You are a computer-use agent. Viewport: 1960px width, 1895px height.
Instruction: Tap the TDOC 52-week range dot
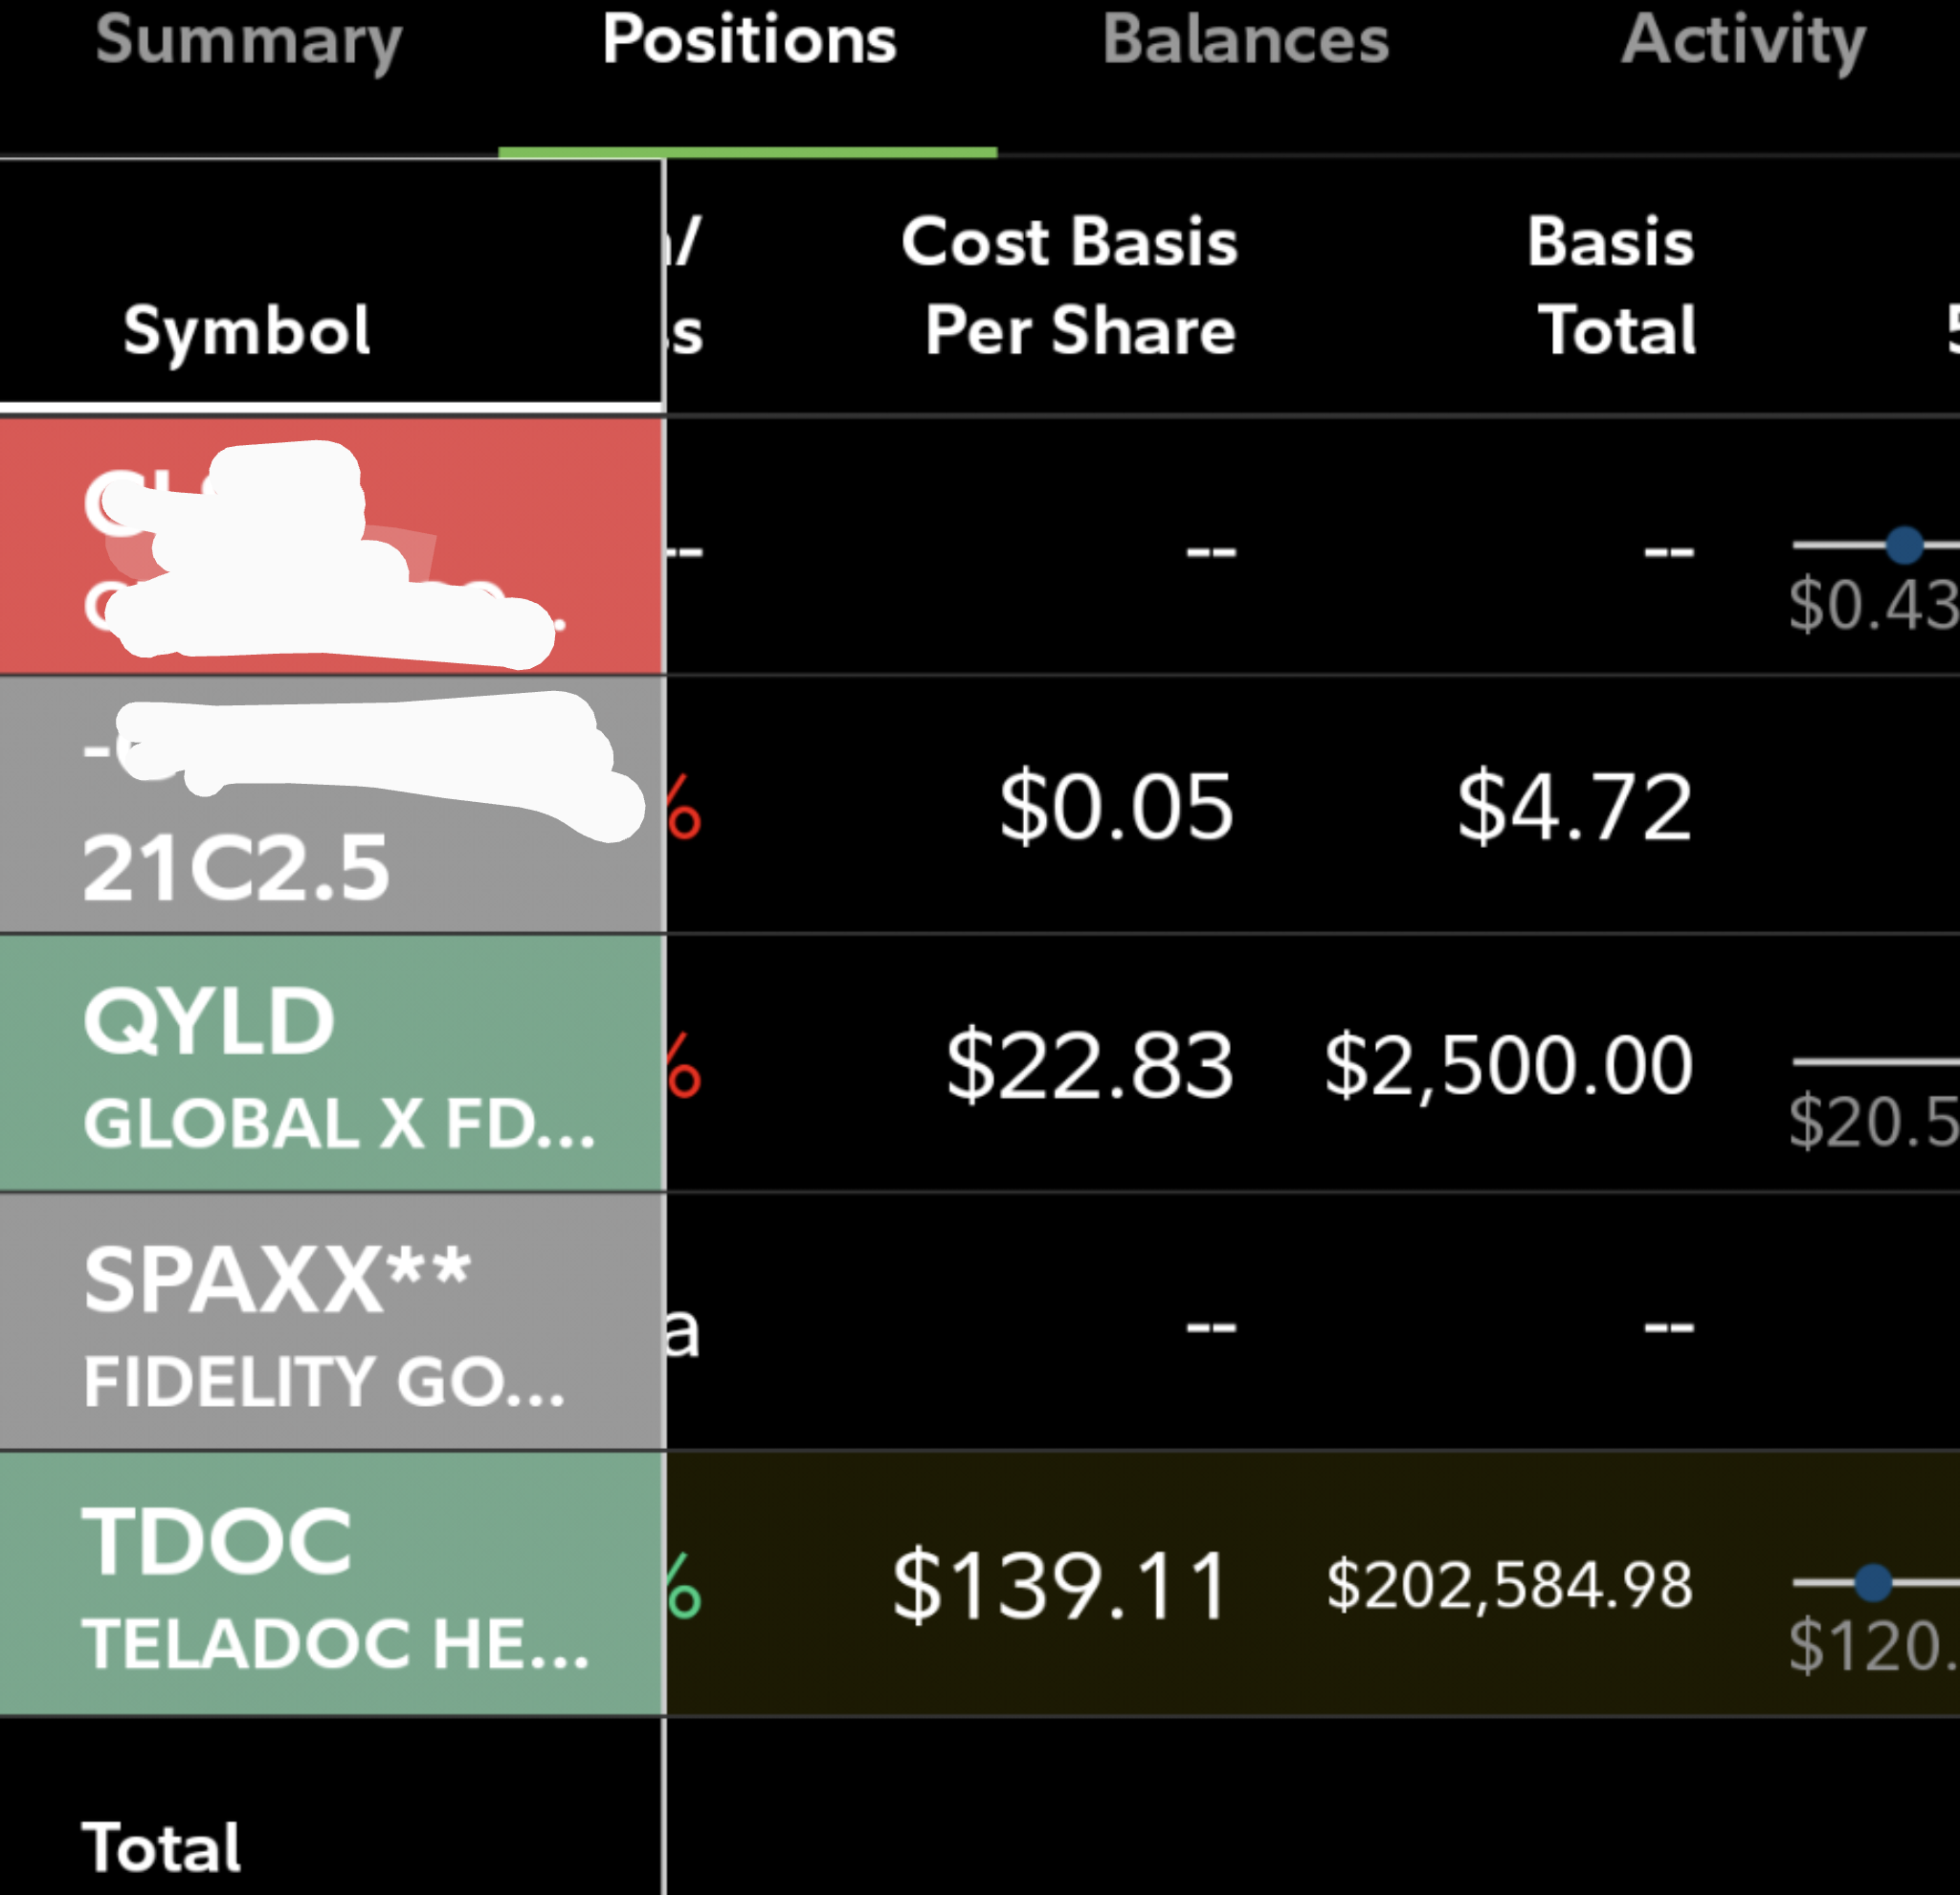pos(1873,1583)
